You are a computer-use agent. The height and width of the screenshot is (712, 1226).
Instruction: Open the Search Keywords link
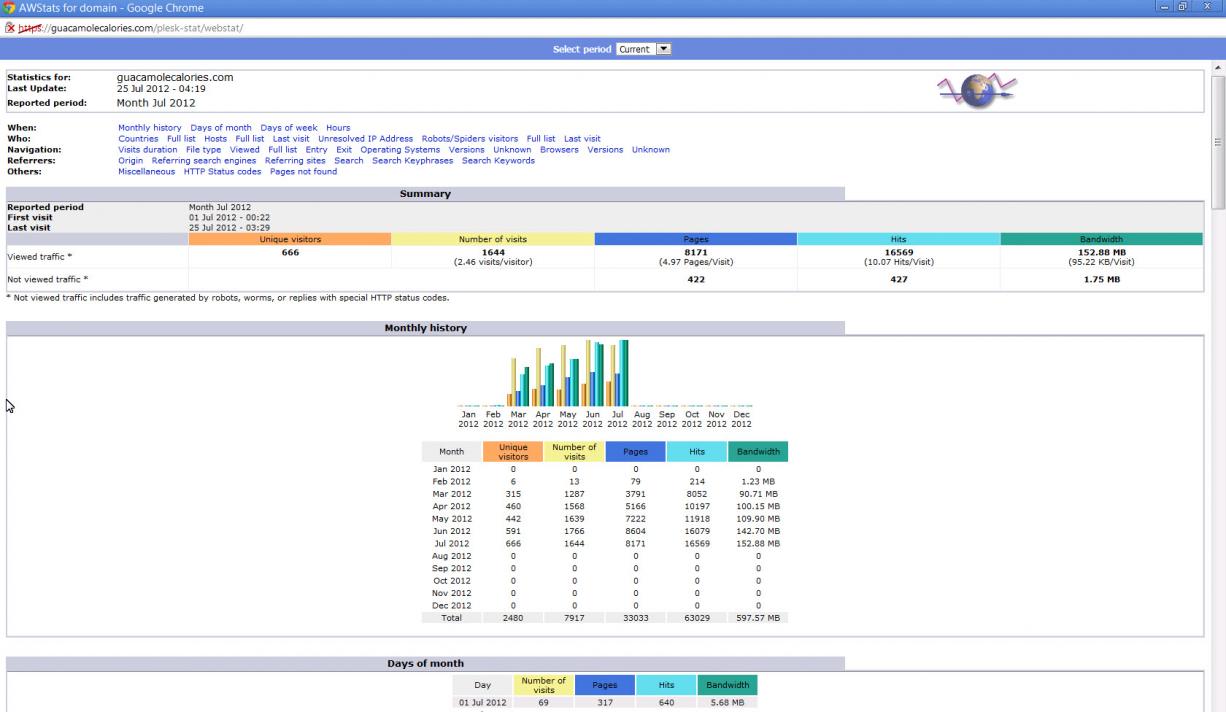(x=498, y=161)
